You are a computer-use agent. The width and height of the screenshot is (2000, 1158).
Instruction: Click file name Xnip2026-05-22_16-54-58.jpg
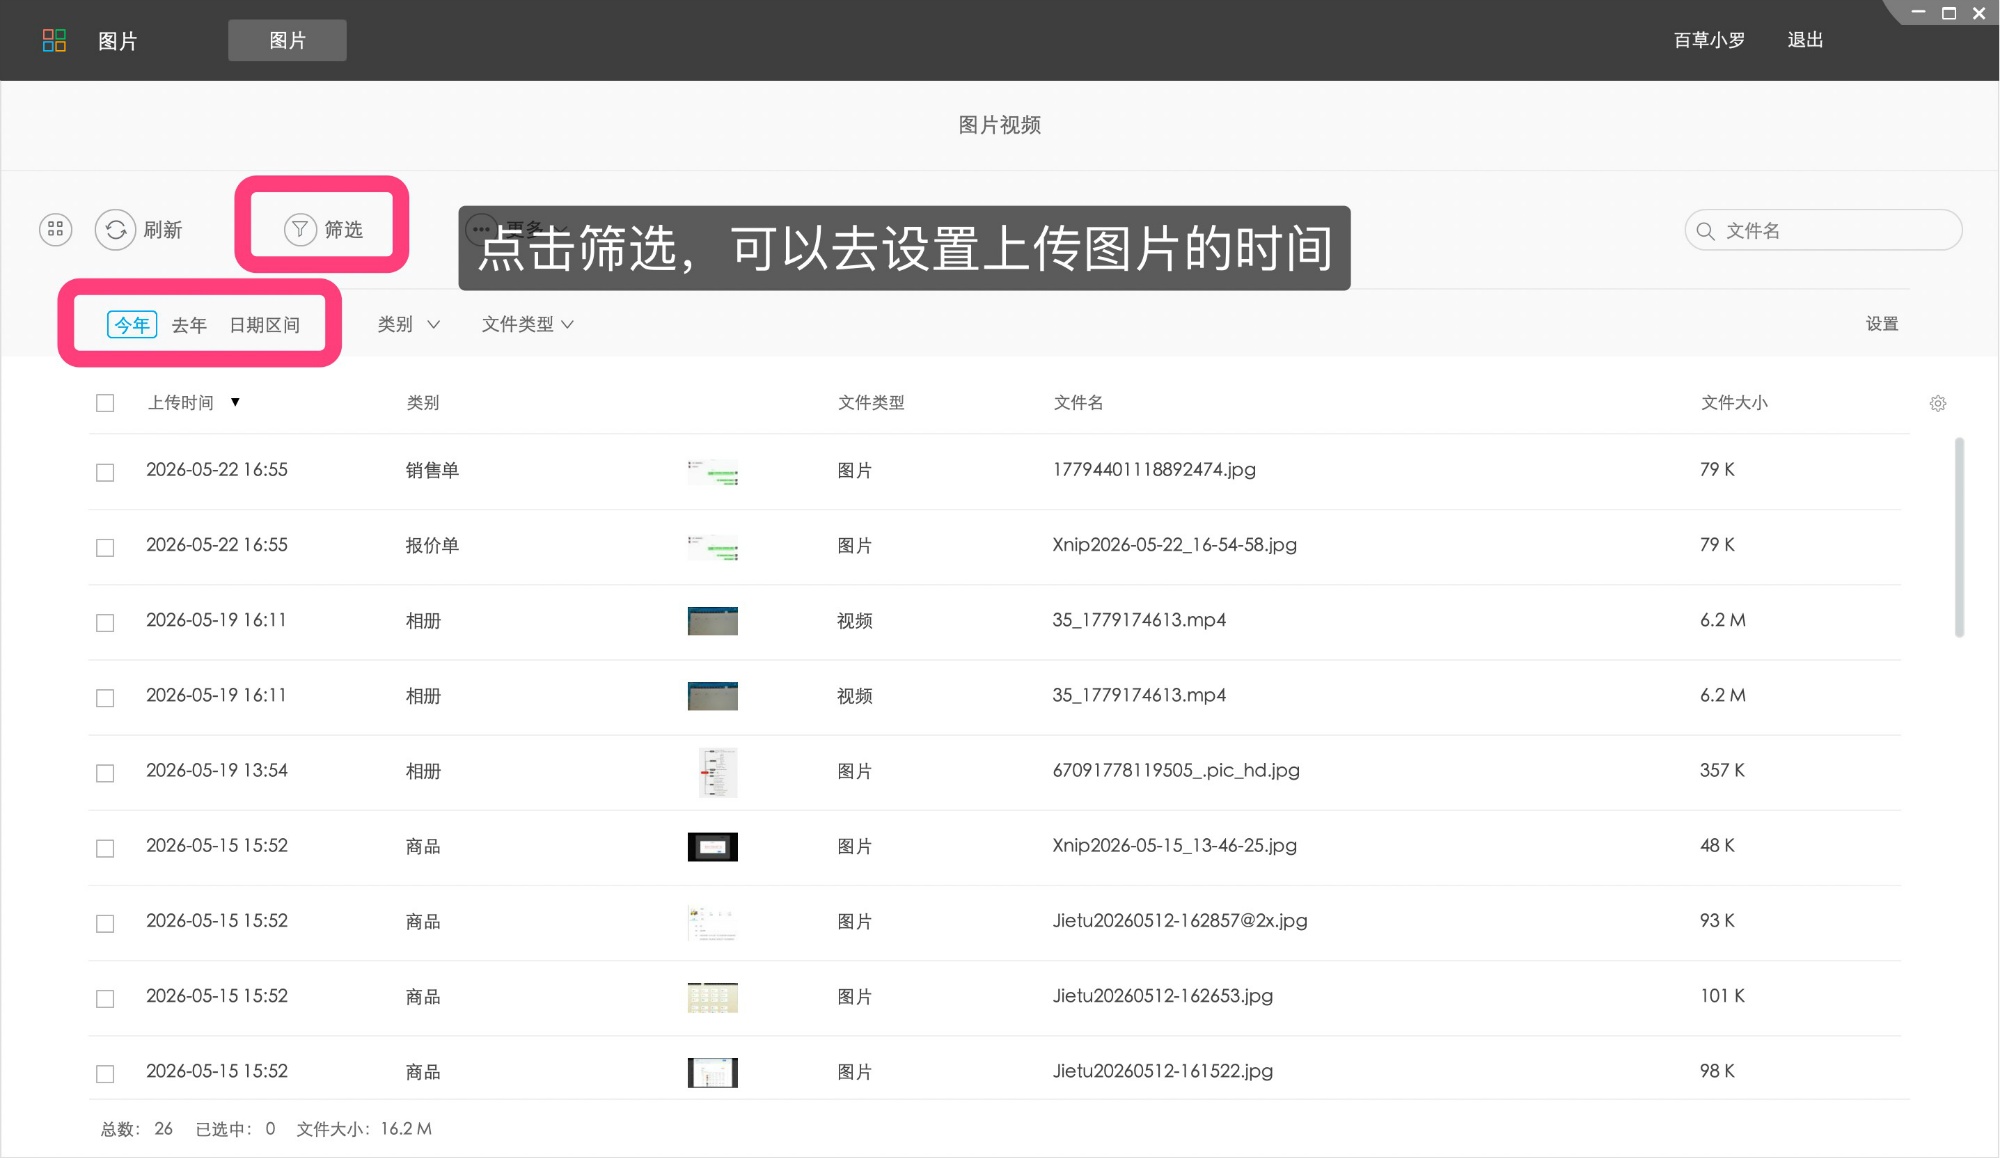[x=1174, y=544]
